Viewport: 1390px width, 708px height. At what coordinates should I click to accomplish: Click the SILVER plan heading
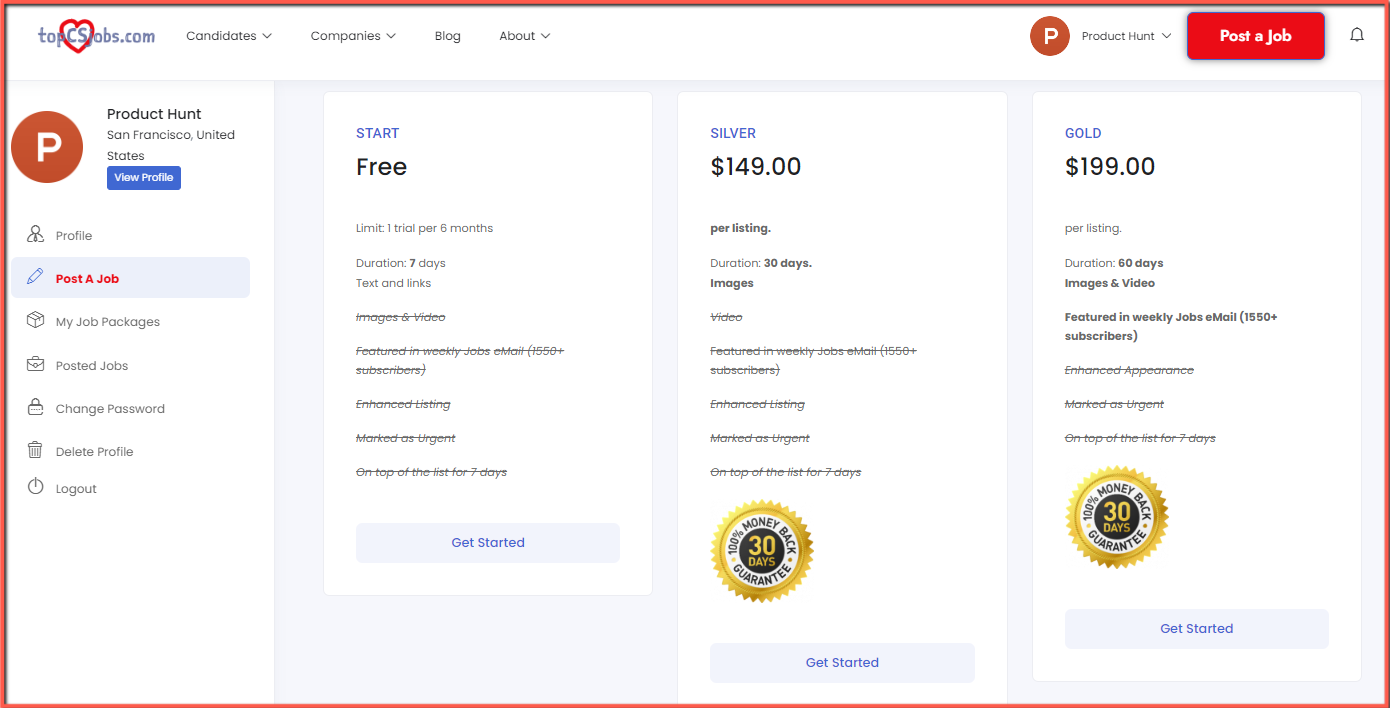[733, 133]
